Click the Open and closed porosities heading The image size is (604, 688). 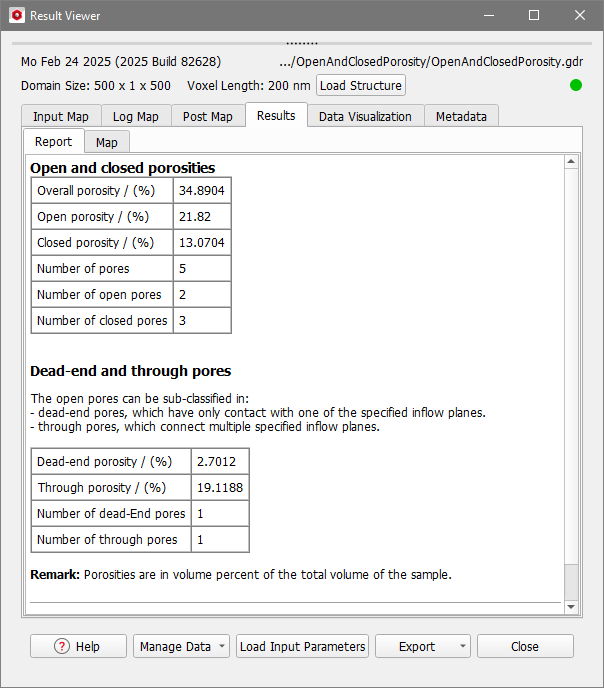(122, 168)
